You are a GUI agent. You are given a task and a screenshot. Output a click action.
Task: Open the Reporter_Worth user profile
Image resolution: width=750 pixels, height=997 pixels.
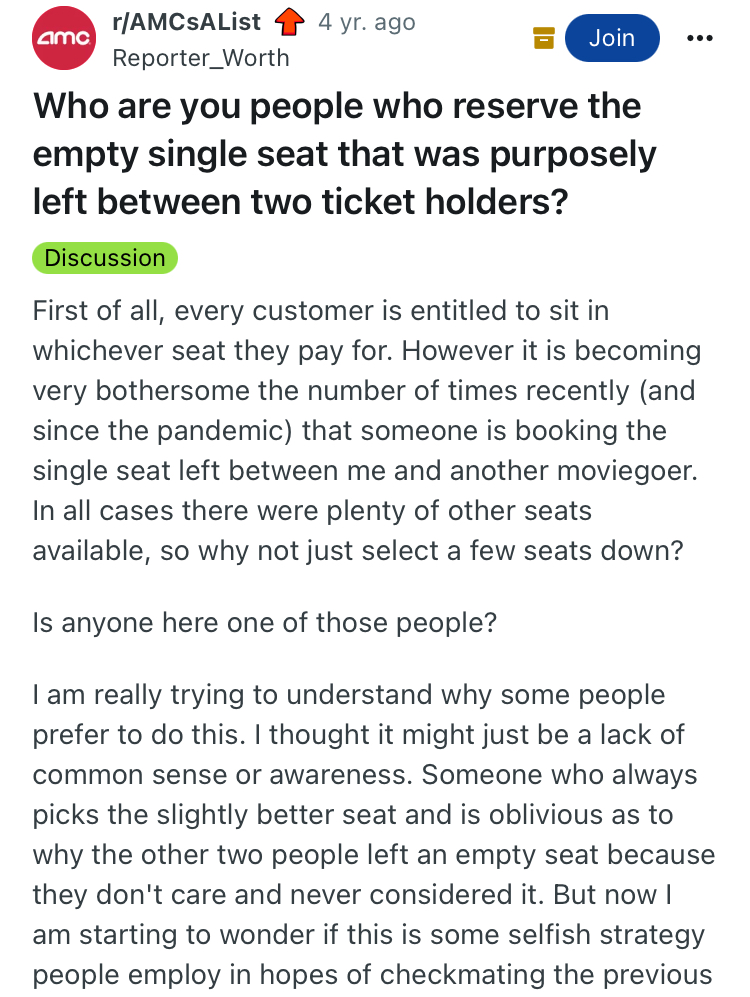pos(201,58)
